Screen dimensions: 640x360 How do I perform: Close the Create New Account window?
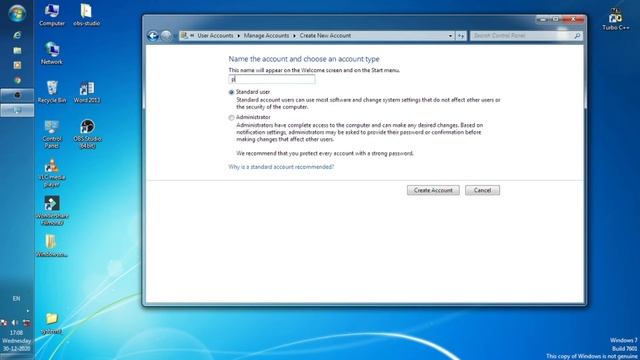click(573, 19)
